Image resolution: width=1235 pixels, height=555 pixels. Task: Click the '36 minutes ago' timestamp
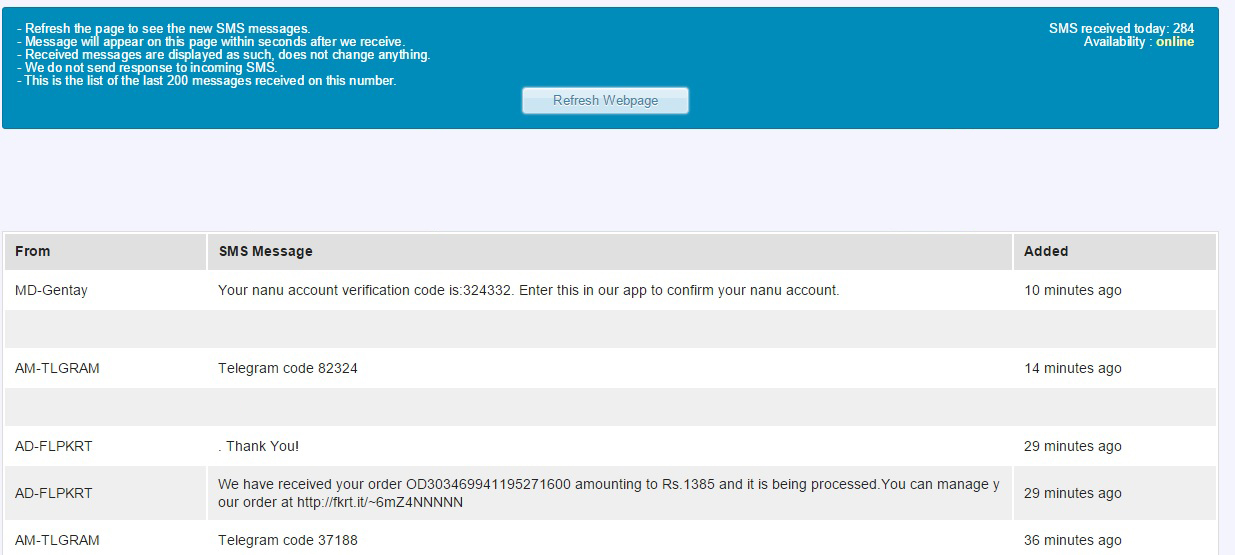coord(1073,540)
